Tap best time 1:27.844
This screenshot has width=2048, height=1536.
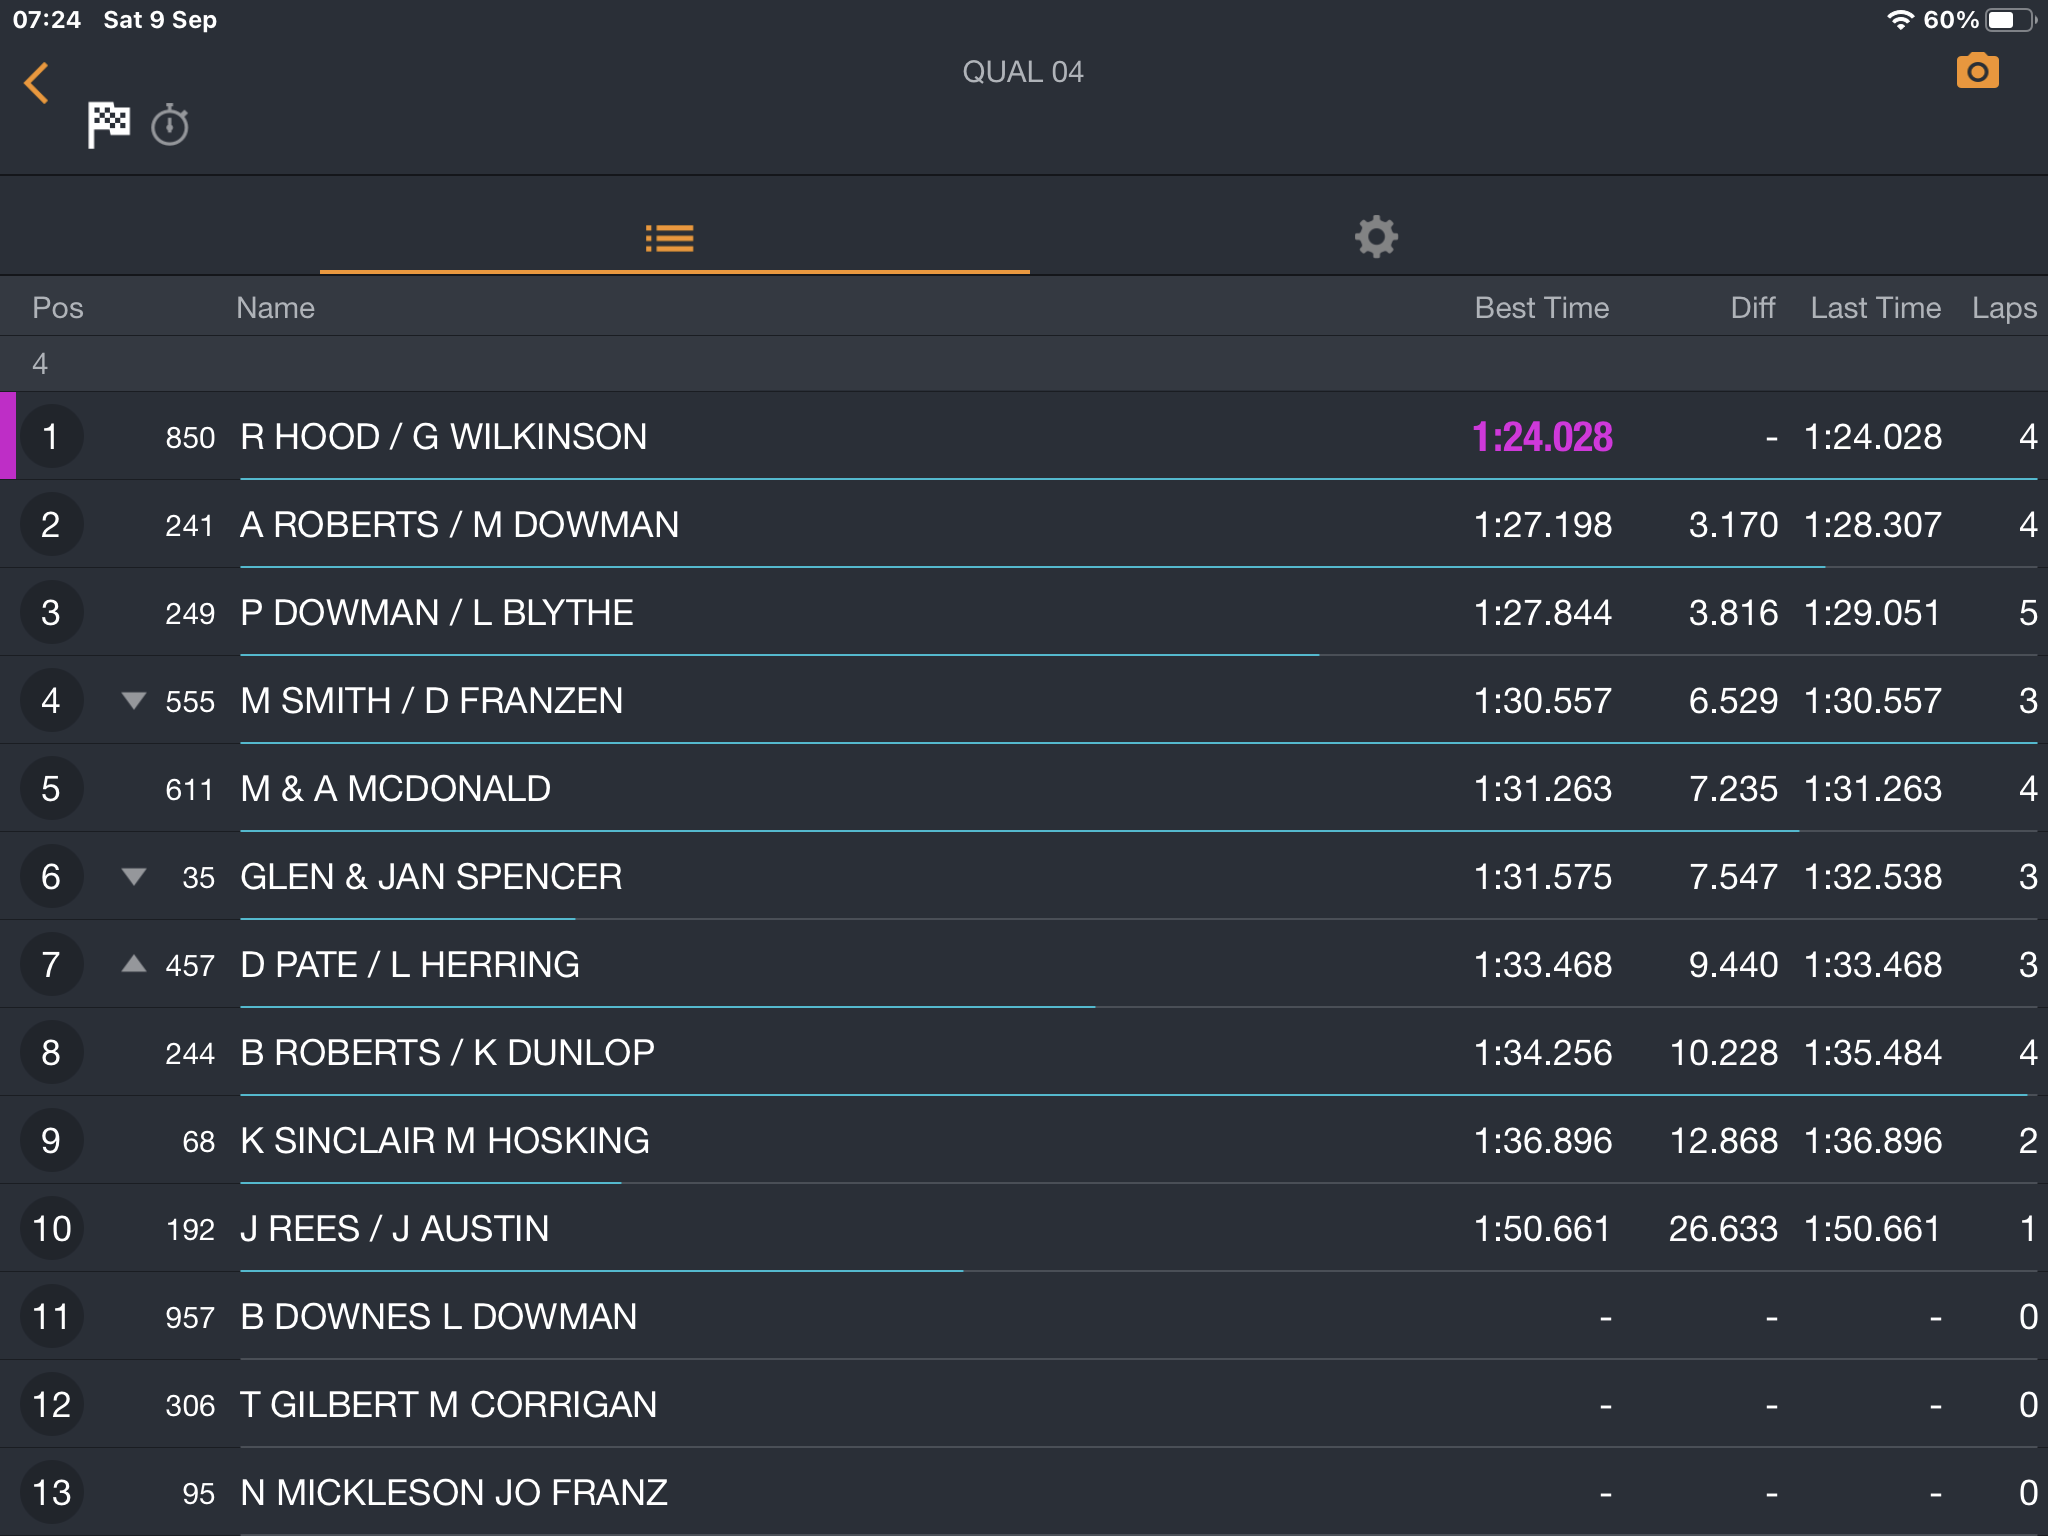click(x=1543, y=613)
